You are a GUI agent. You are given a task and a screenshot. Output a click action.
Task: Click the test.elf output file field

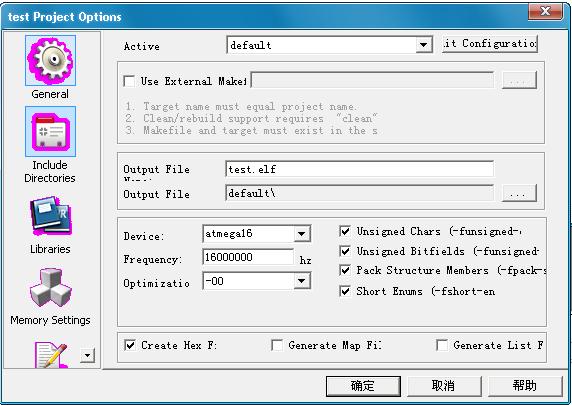359,169
